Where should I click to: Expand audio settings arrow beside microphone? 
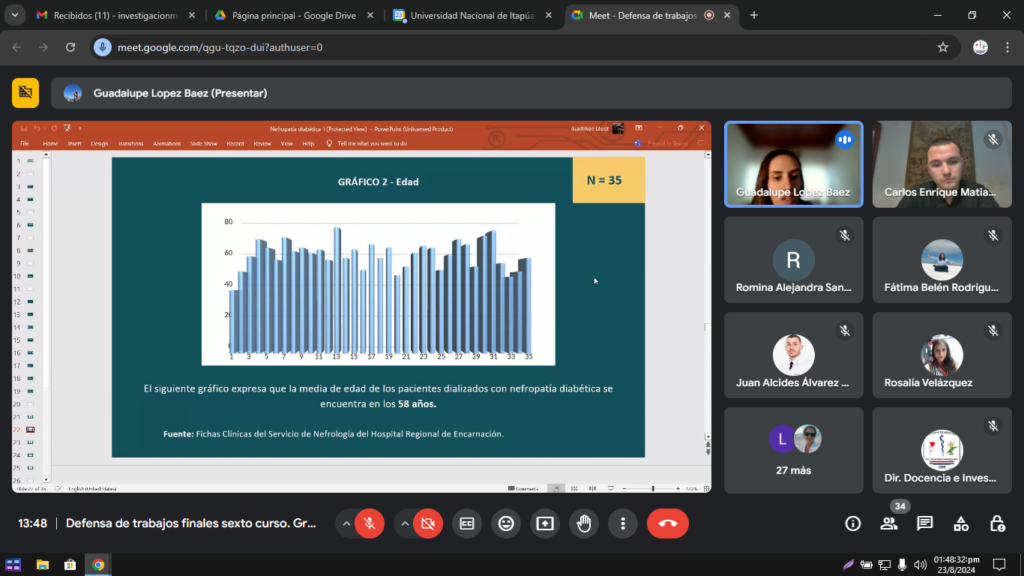[346, 523]
